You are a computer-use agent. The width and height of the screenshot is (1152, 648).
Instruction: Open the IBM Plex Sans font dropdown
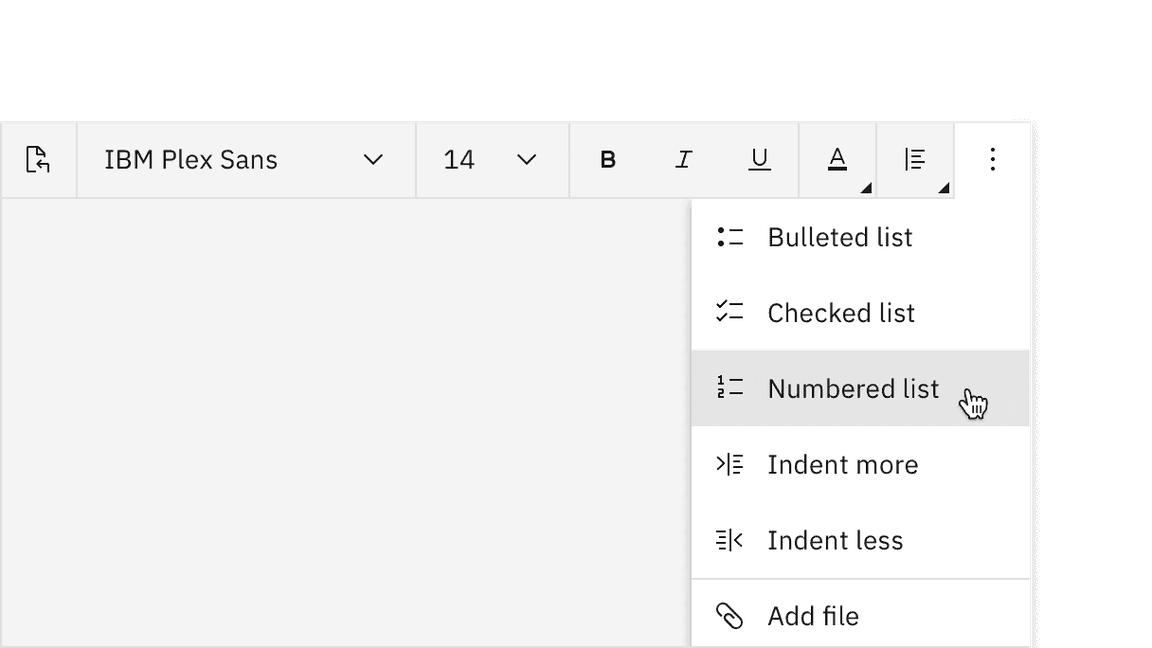[x=245, y=159]
